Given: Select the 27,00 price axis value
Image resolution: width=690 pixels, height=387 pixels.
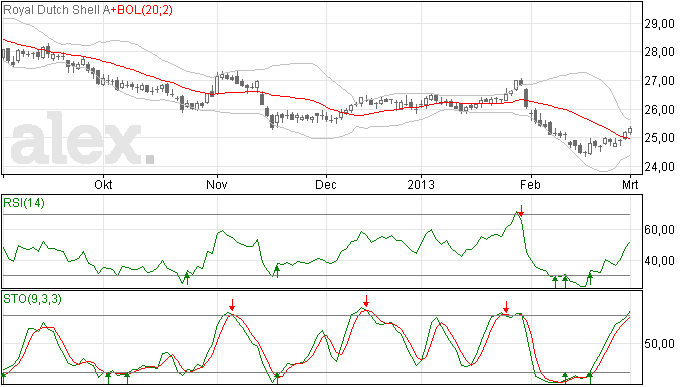Looking at the screenshot, I should (659, 81).
